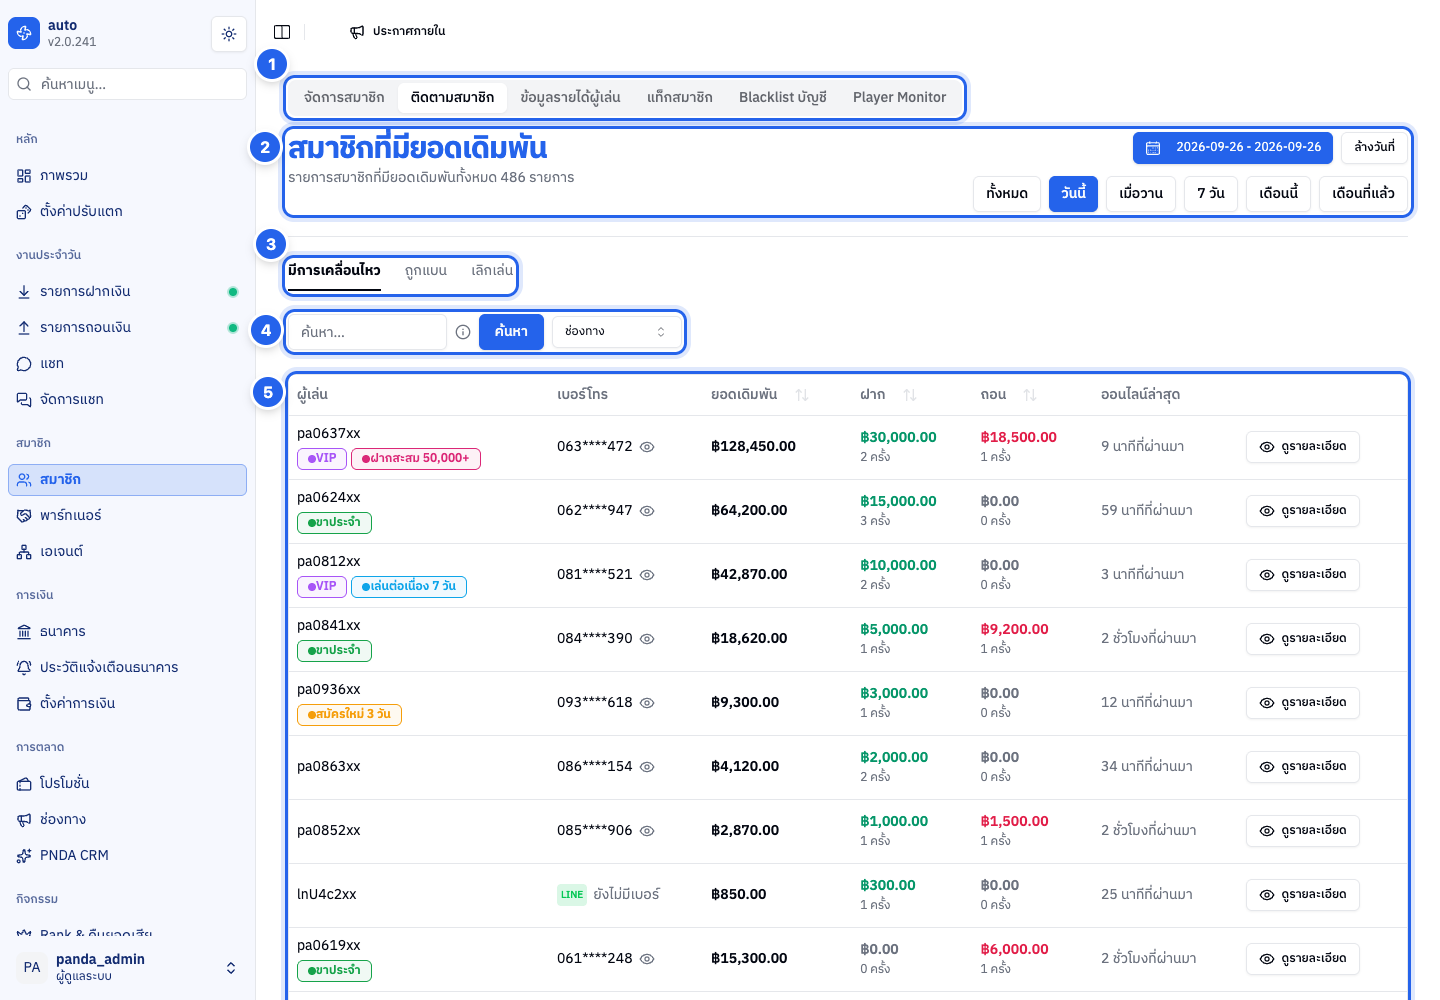Click the ค้นหาเมนู sidebar search field
Image resolution: width=1440 pixels, height=1000 pixels.
pos(128,84)
